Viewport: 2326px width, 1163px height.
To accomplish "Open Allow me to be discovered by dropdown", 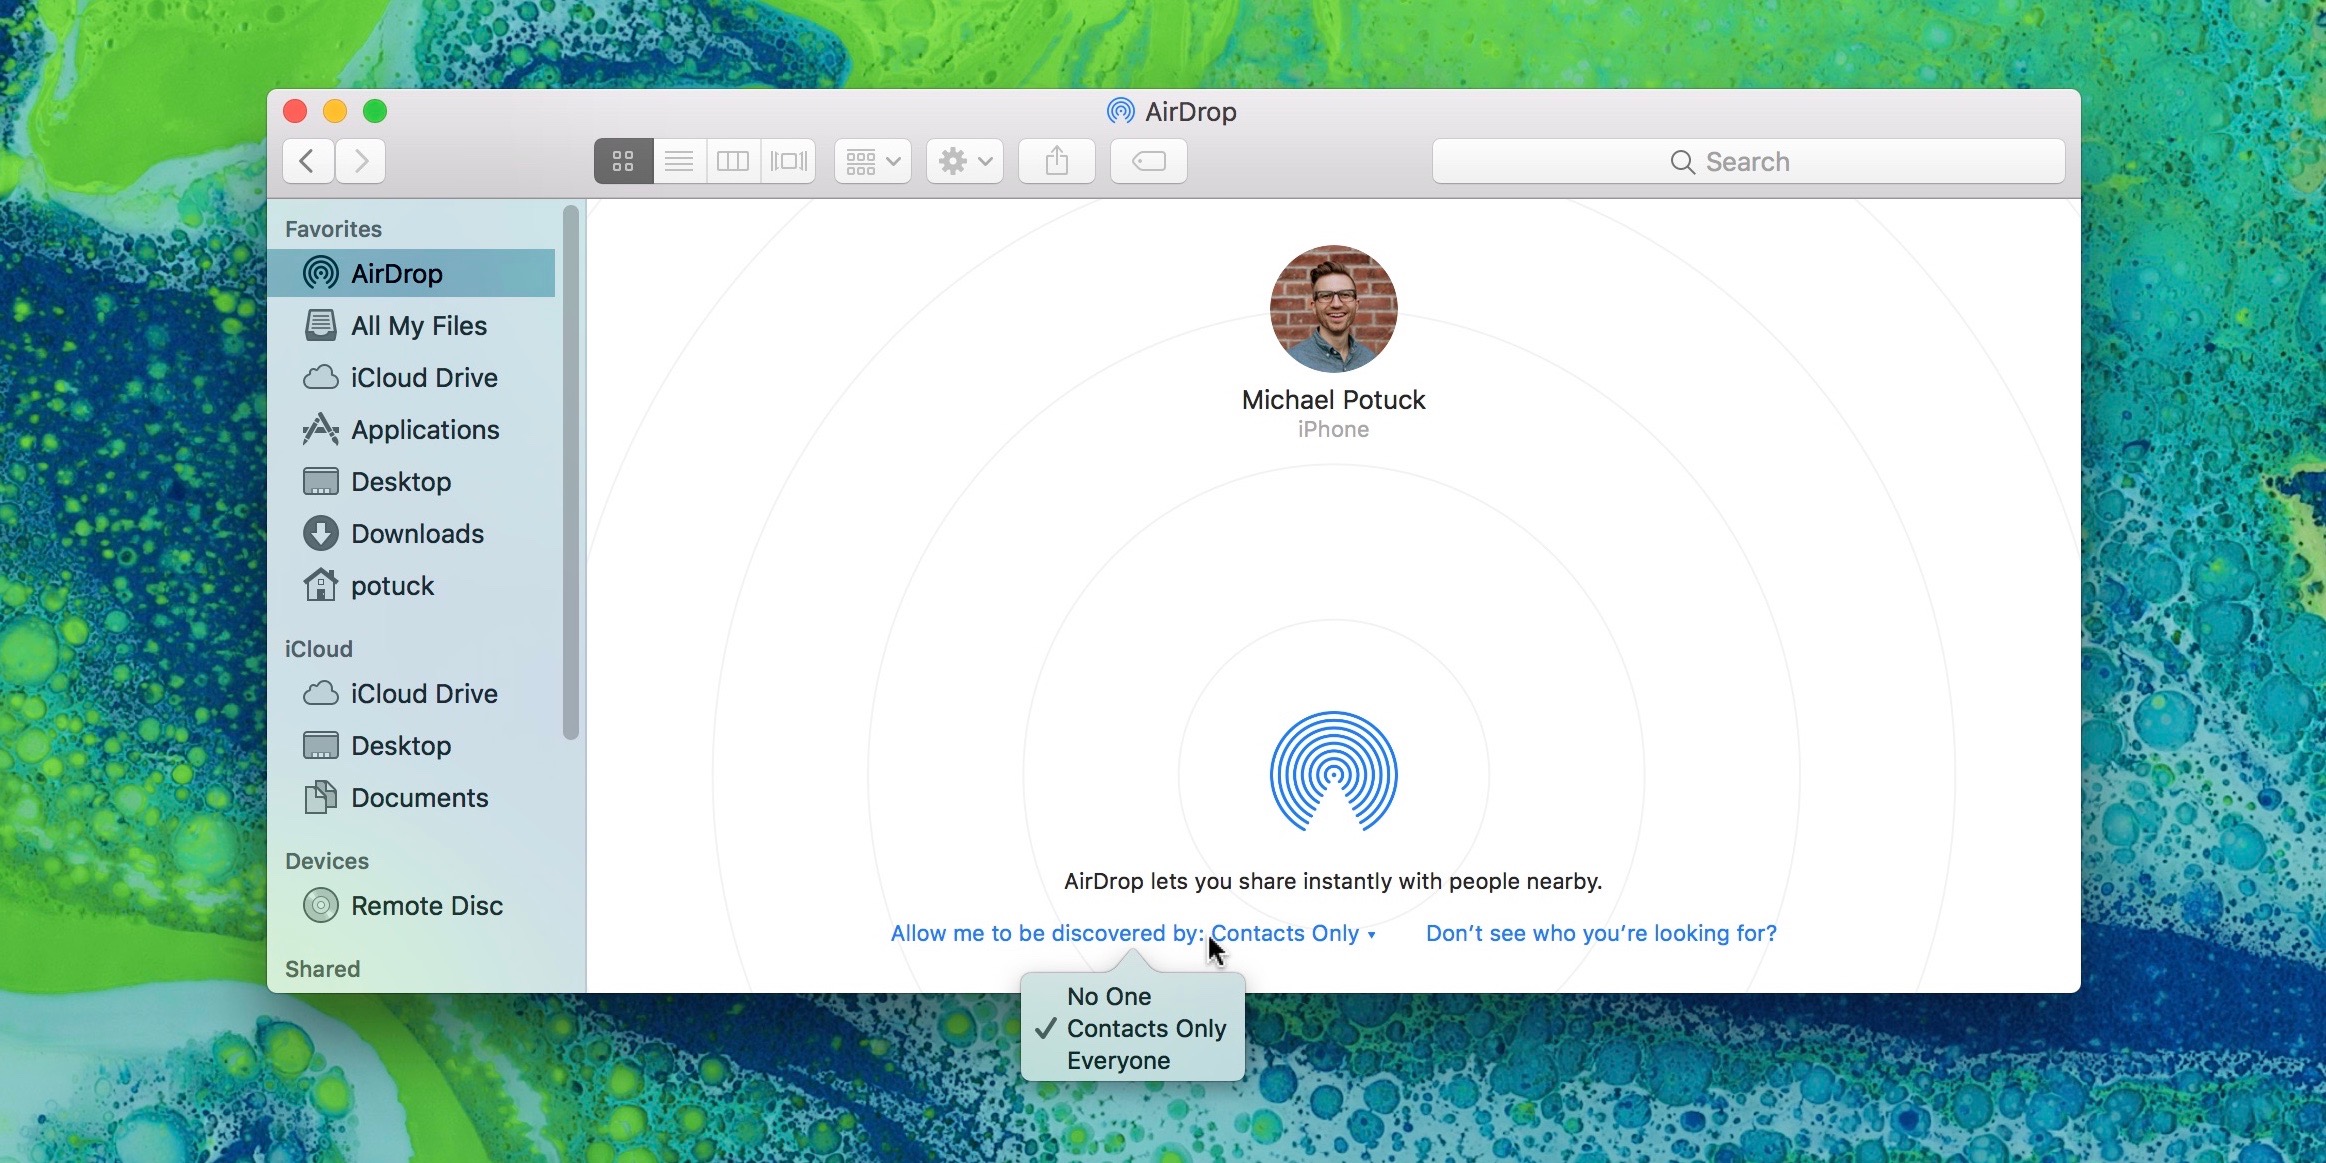I will [1133, 933].
